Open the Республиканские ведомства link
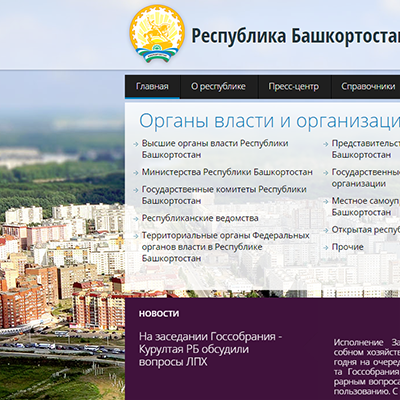The height and width of the screenshot is (400, 400). pos(200,218)
